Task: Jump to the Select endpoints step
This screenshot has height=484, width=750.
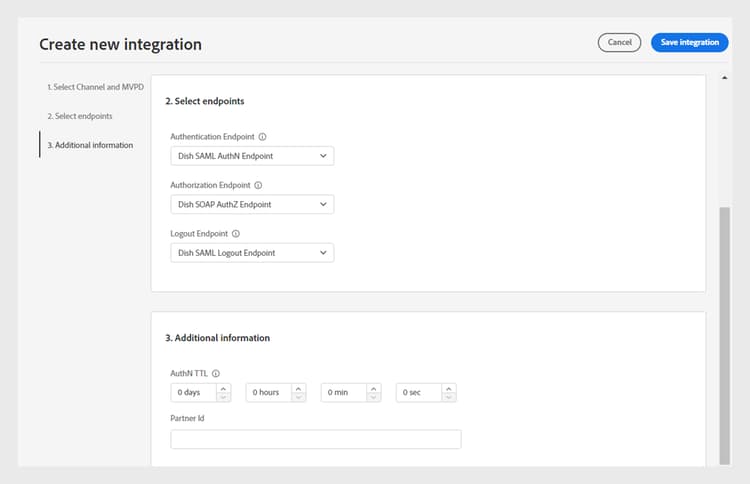Action: point(79,116)
